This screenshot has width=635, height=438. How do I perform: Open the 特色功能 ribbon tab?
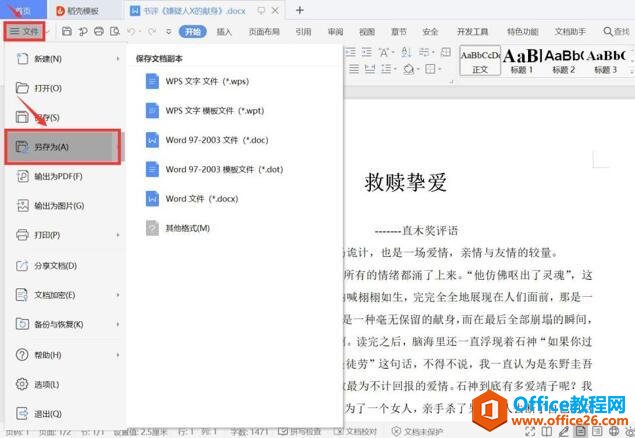pyautogui.click(x=522, y=32)
